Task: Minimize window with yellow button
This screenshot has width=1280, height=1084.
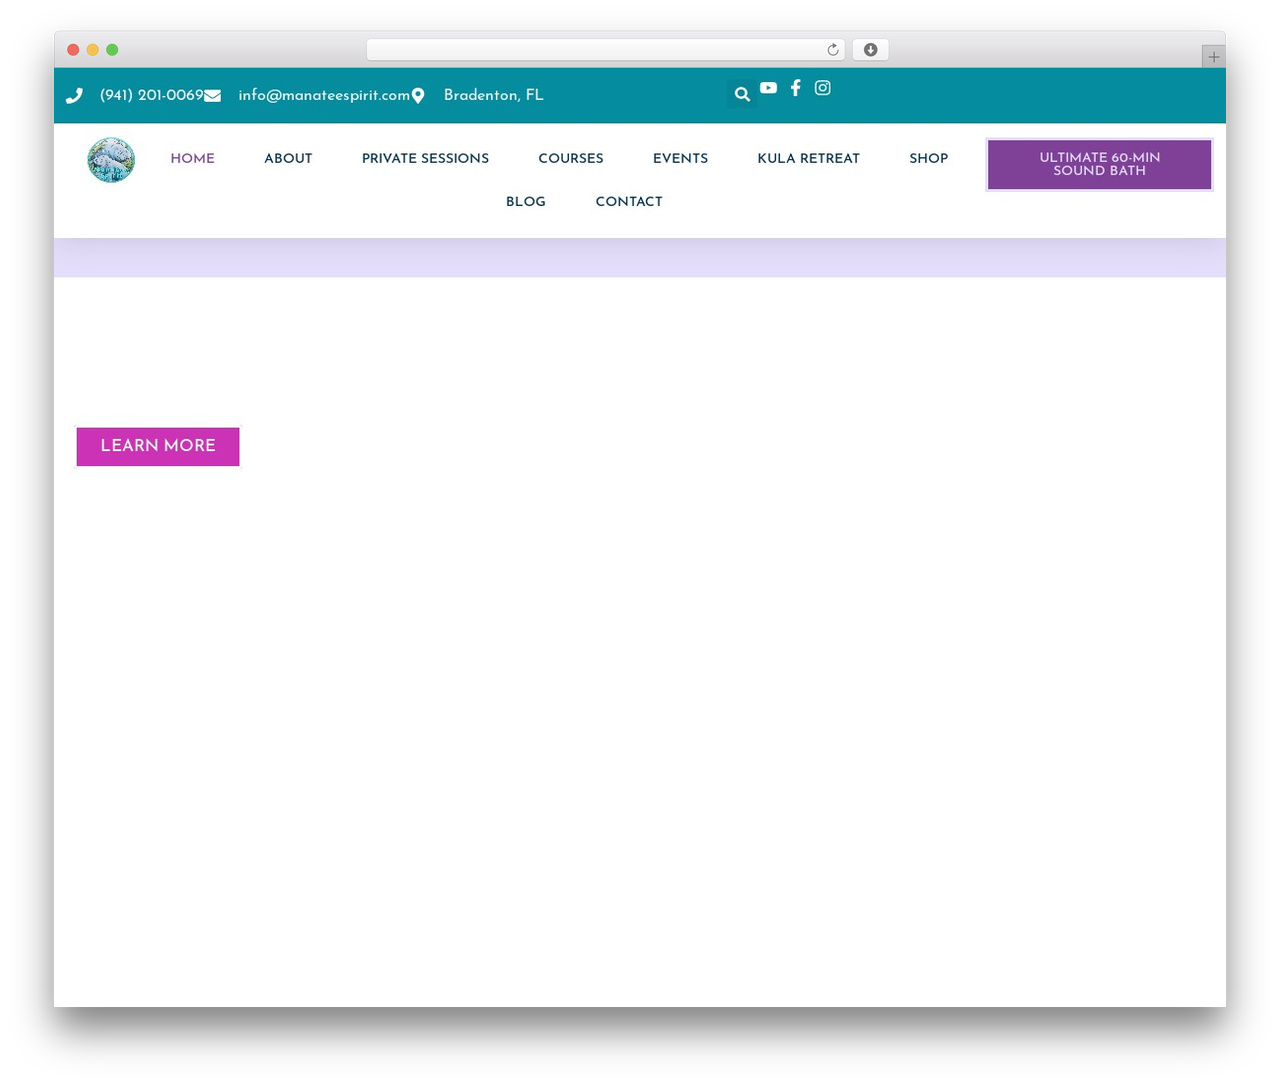Action: (x=93, y=50)
